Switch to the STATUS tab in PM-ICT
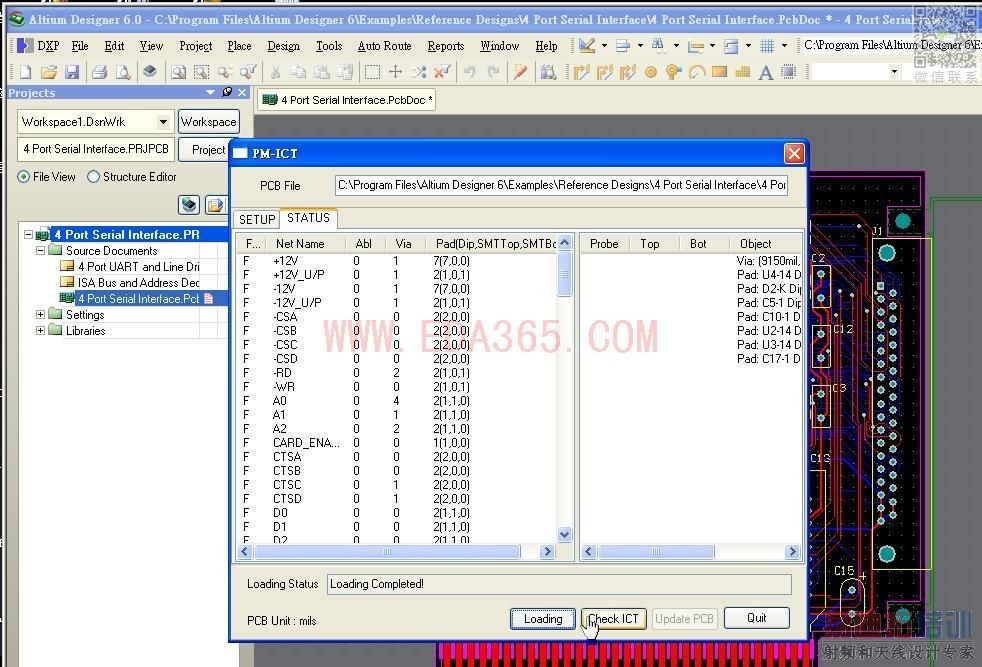982x667 pixels. tap(308, 218)
